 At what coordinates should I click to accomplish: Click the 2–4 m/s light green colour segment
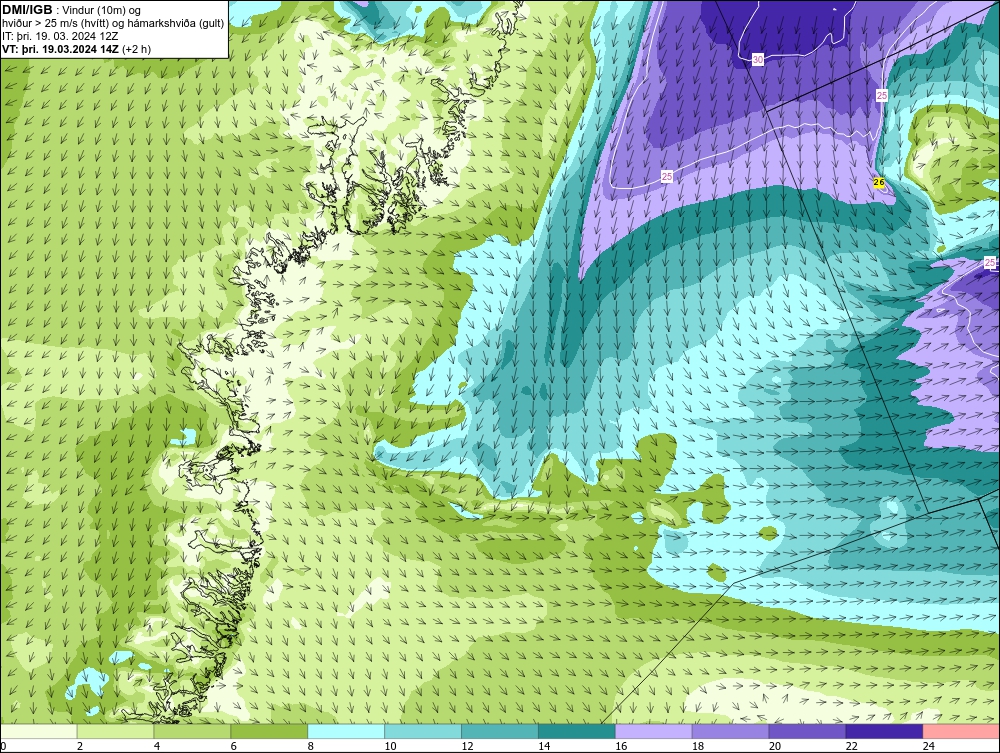[x=115, y=731]
